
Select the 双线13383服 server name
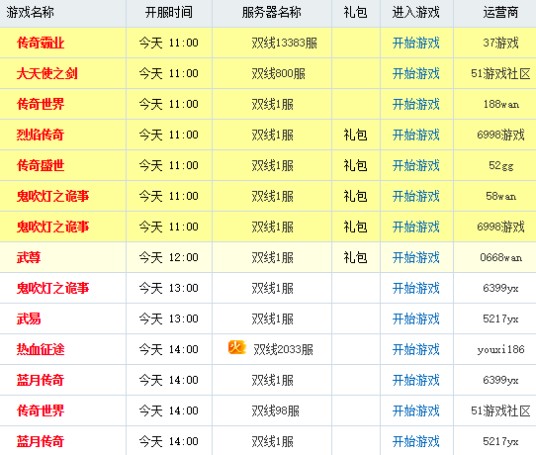[284, 43]
